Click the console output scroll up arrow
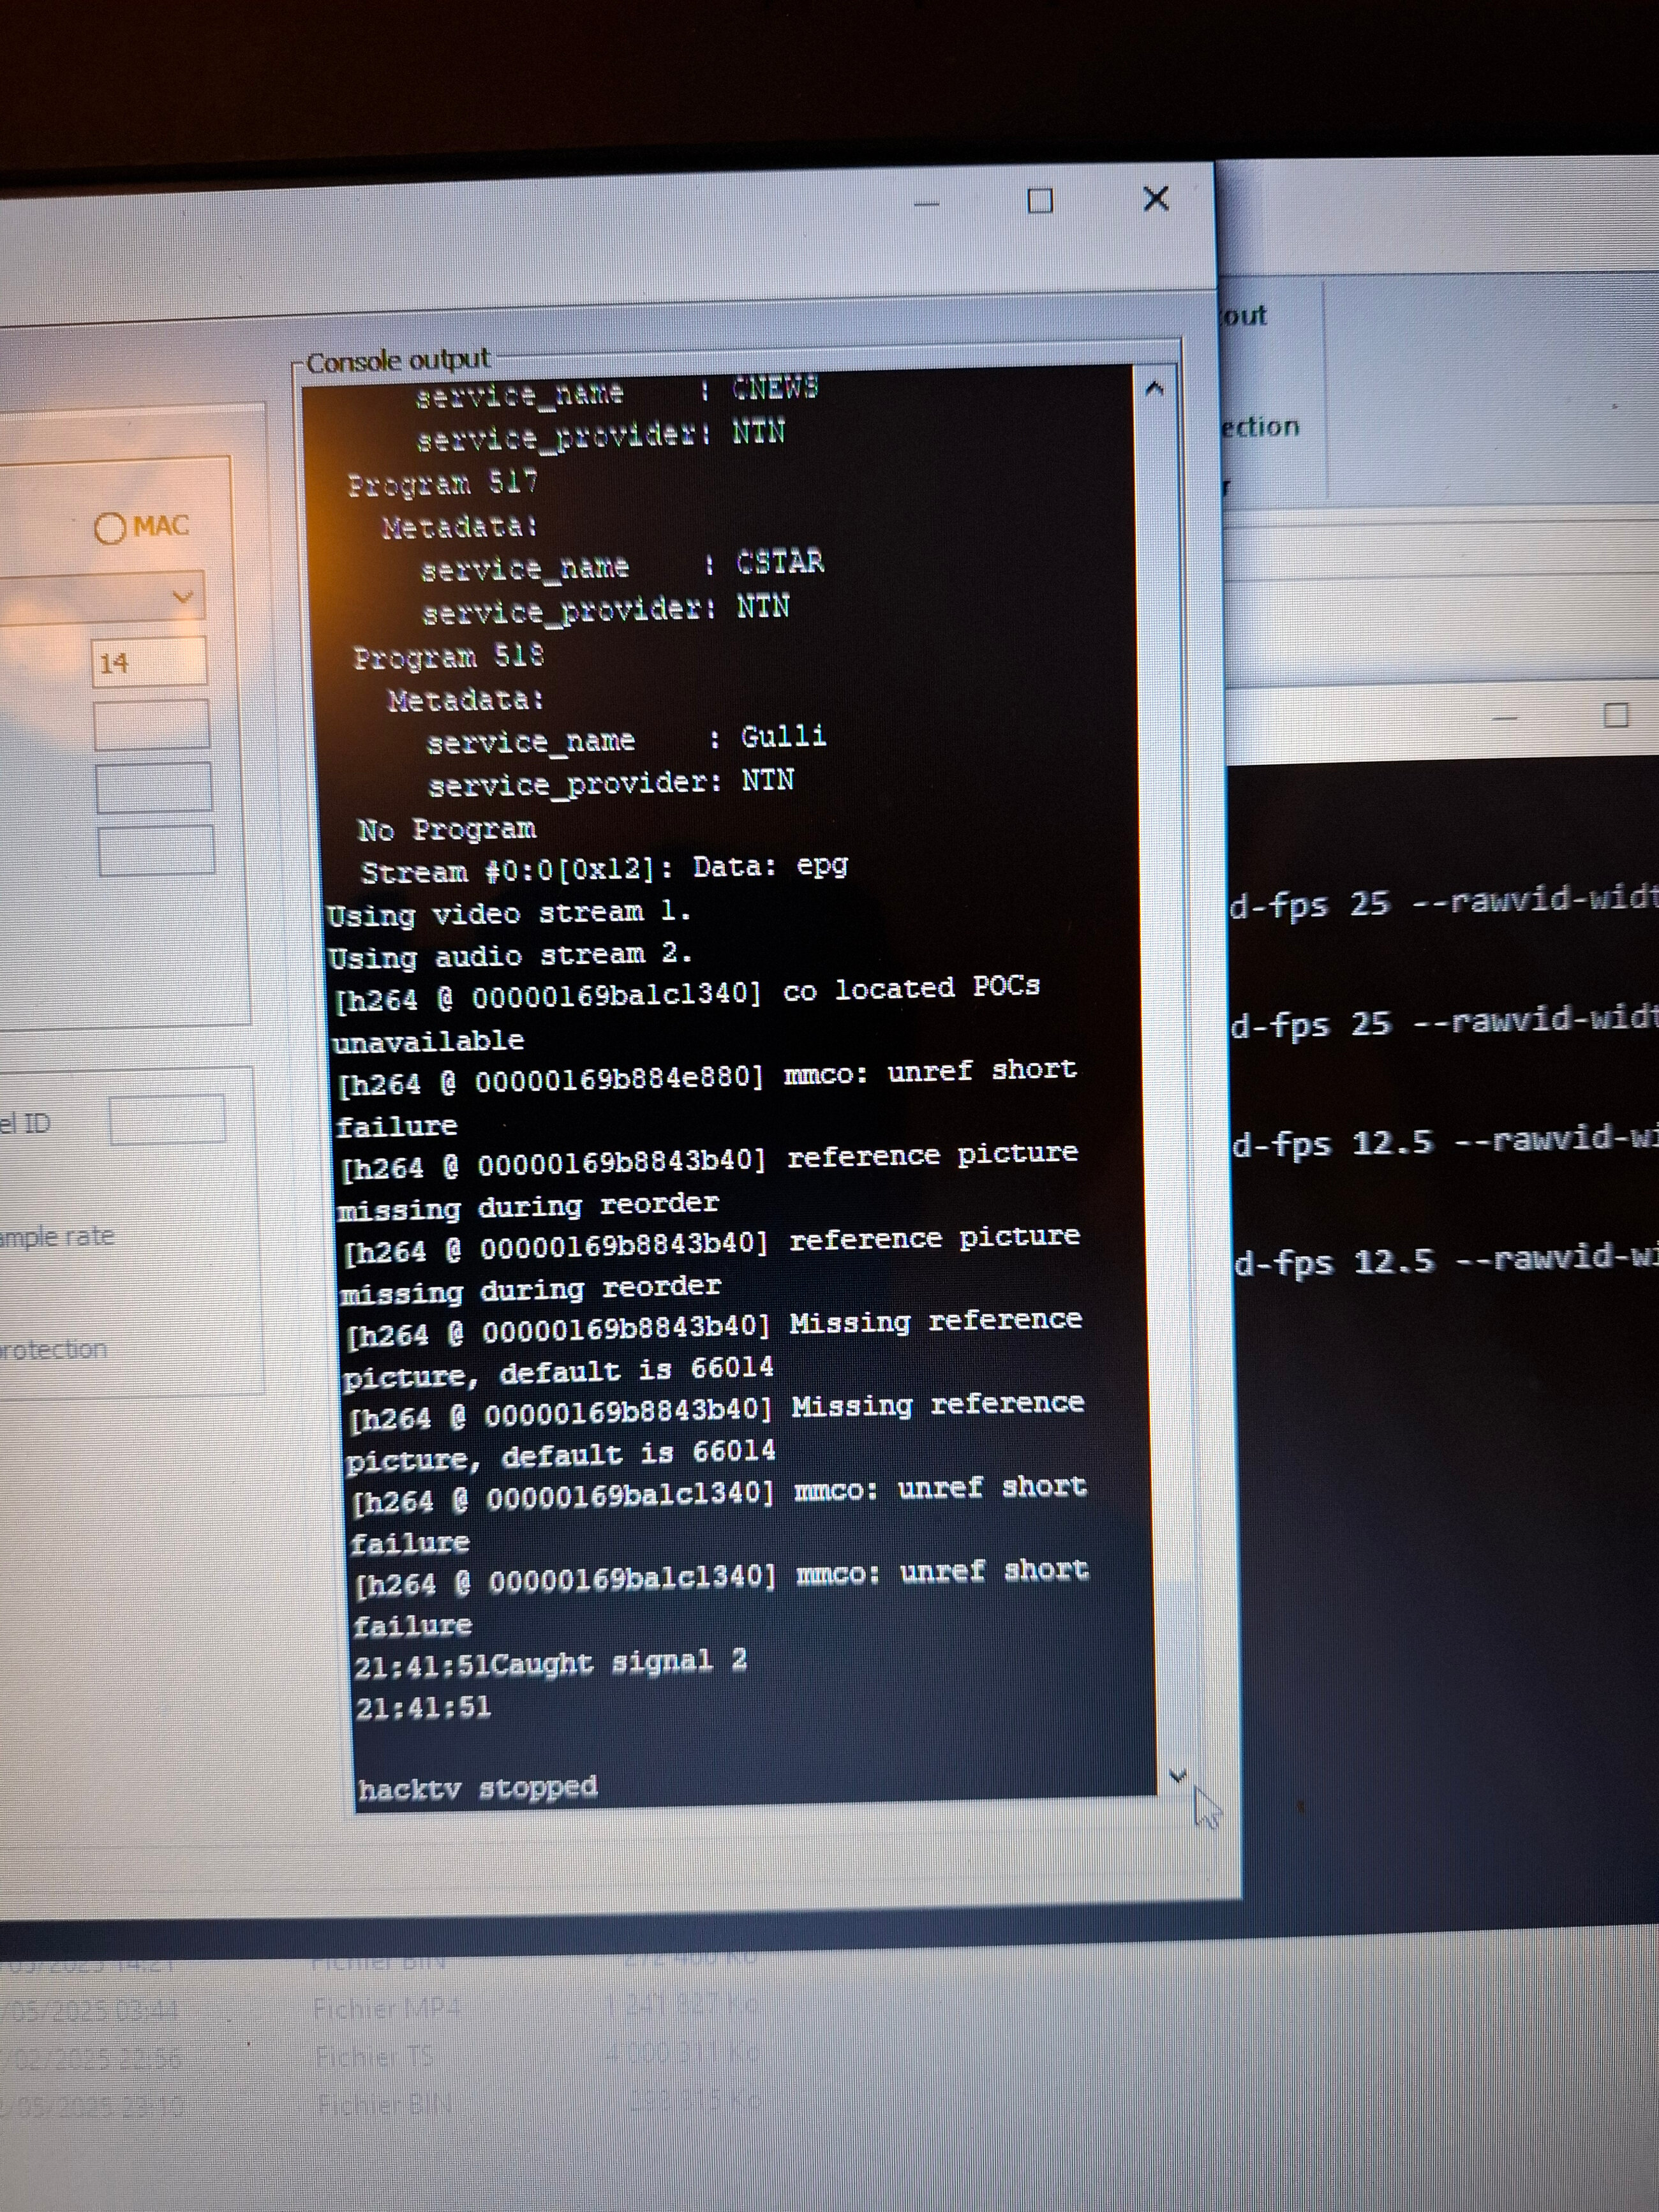 [1154, 389]
